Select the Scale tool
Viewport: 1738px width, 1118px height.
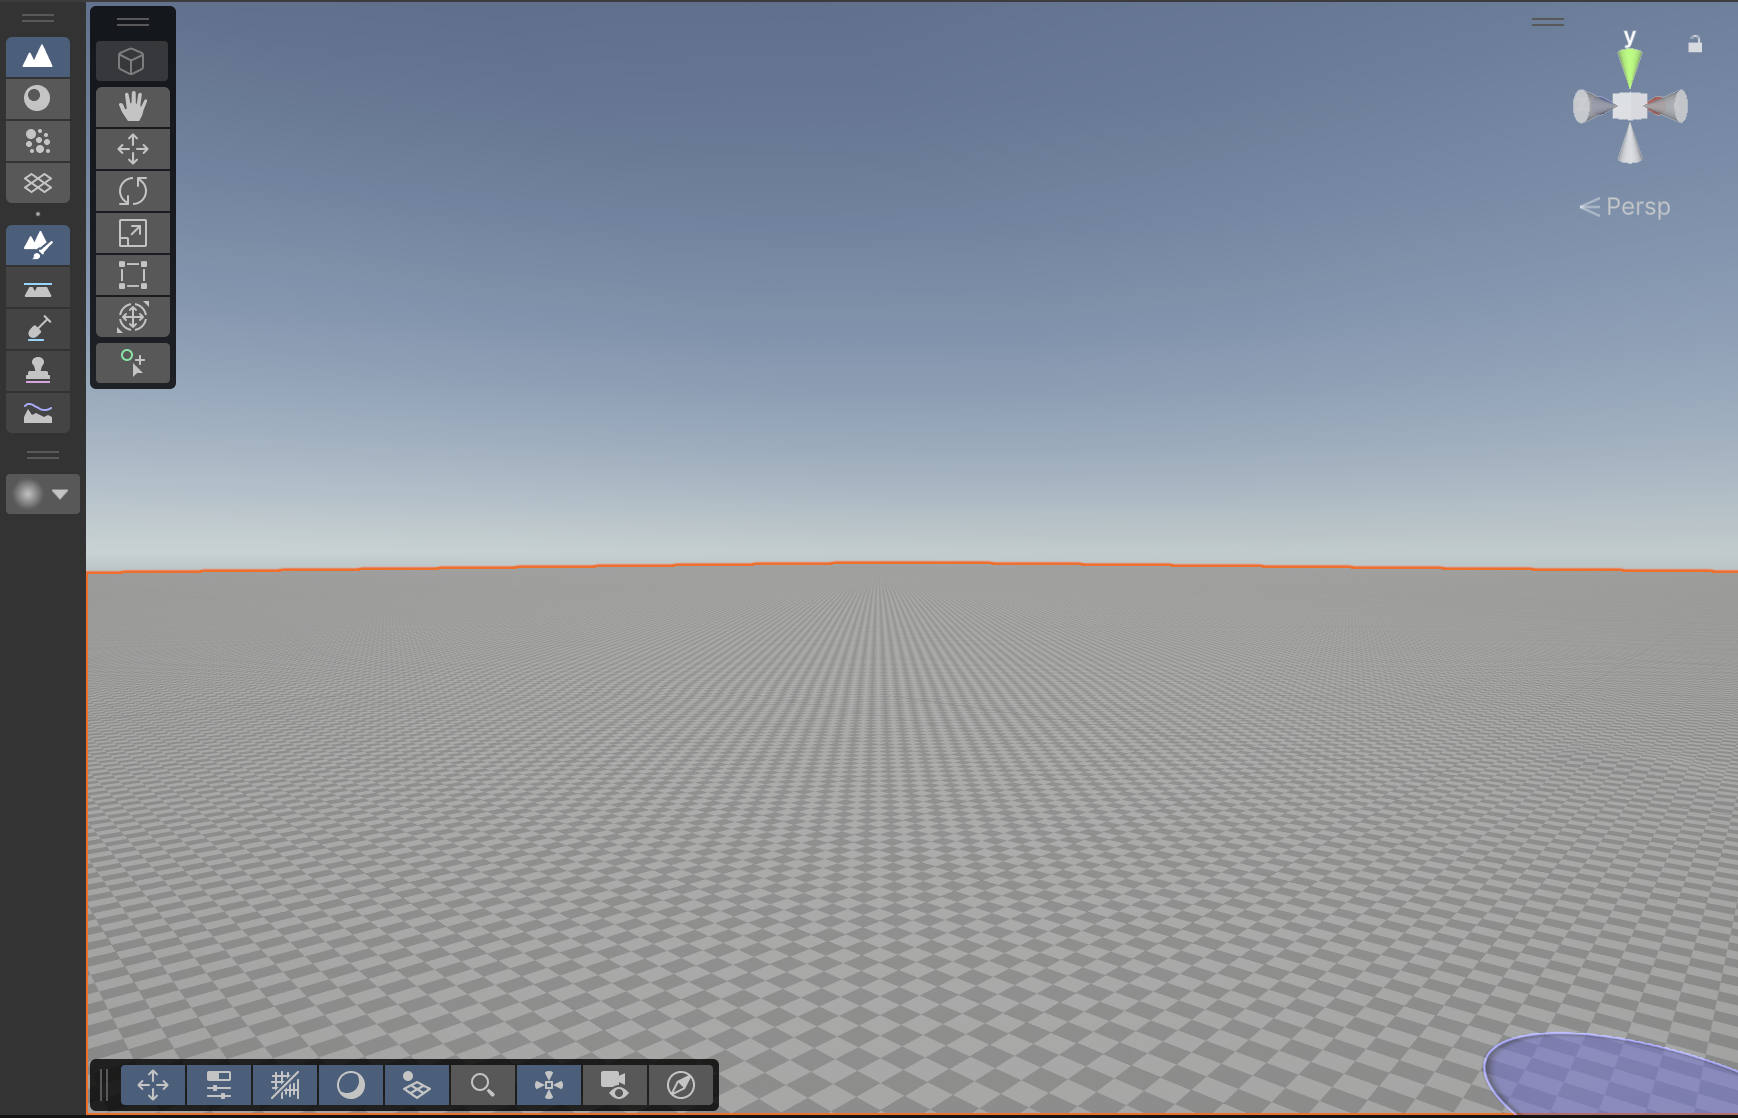(132, 233)
